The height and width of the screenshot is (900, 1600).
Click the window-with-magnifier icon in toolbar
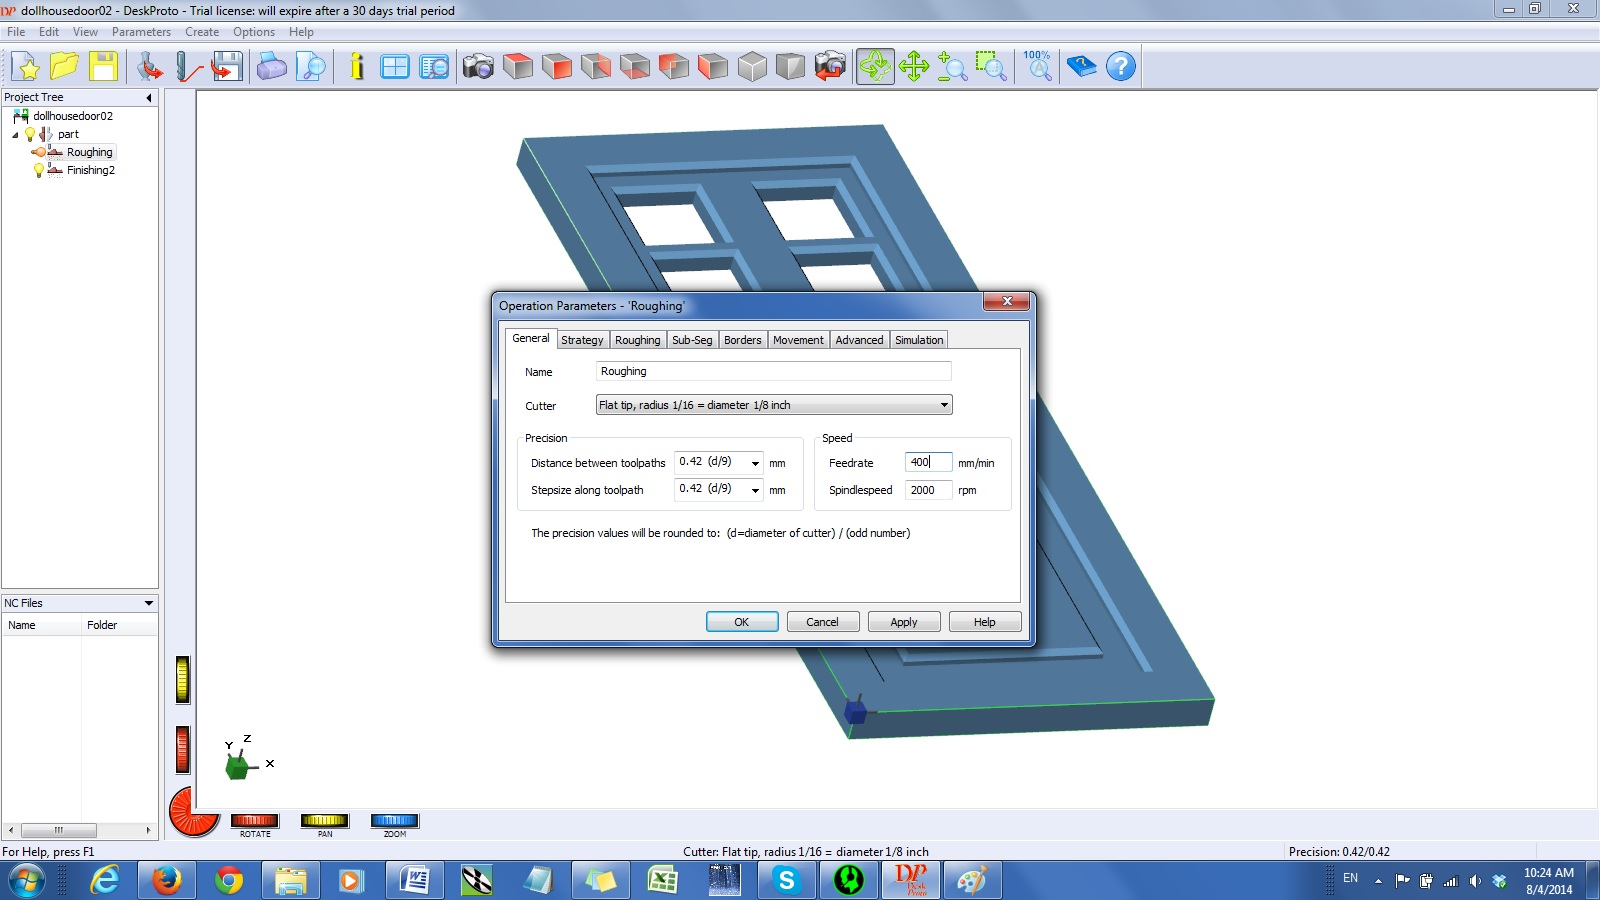(x=434, y=67)
